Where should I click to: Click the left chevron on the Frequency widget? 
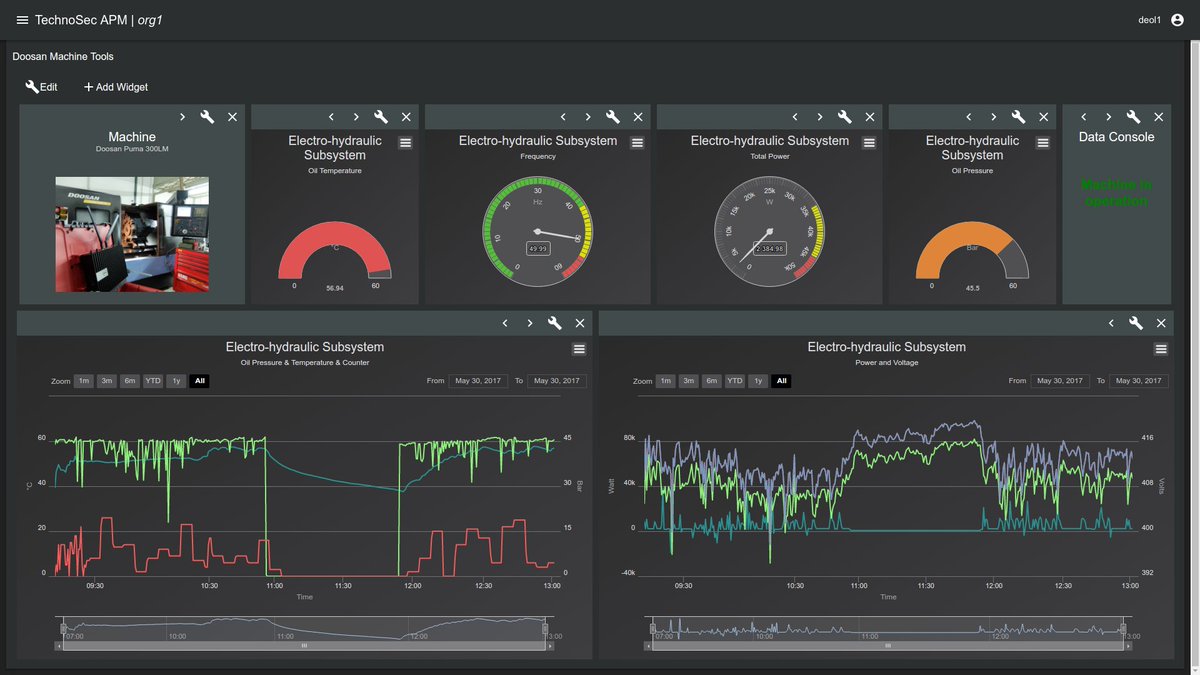coord(562,116)
